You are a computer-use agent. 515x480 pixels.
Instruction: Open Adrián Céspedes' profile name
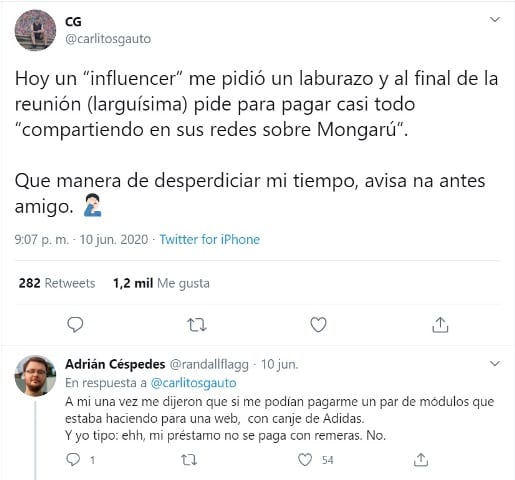[115, 364]
